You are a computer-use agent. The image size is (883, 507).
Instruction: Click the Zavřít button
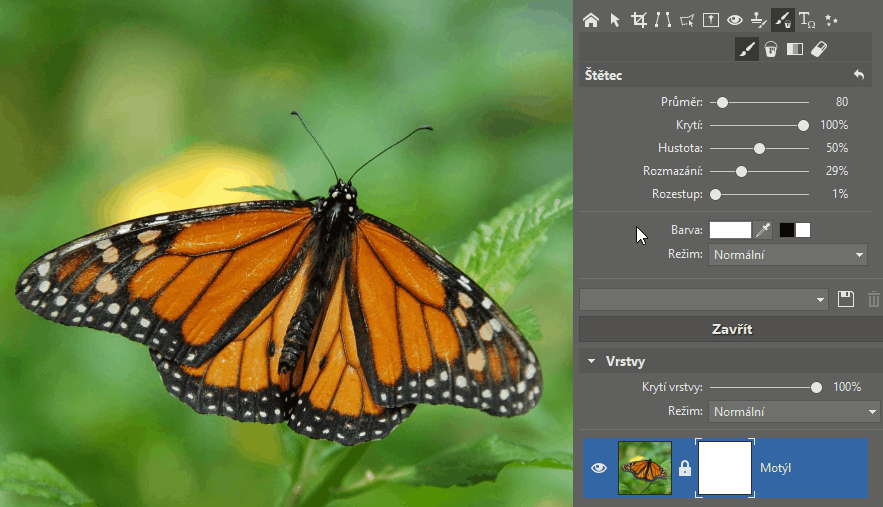(731, 329)
